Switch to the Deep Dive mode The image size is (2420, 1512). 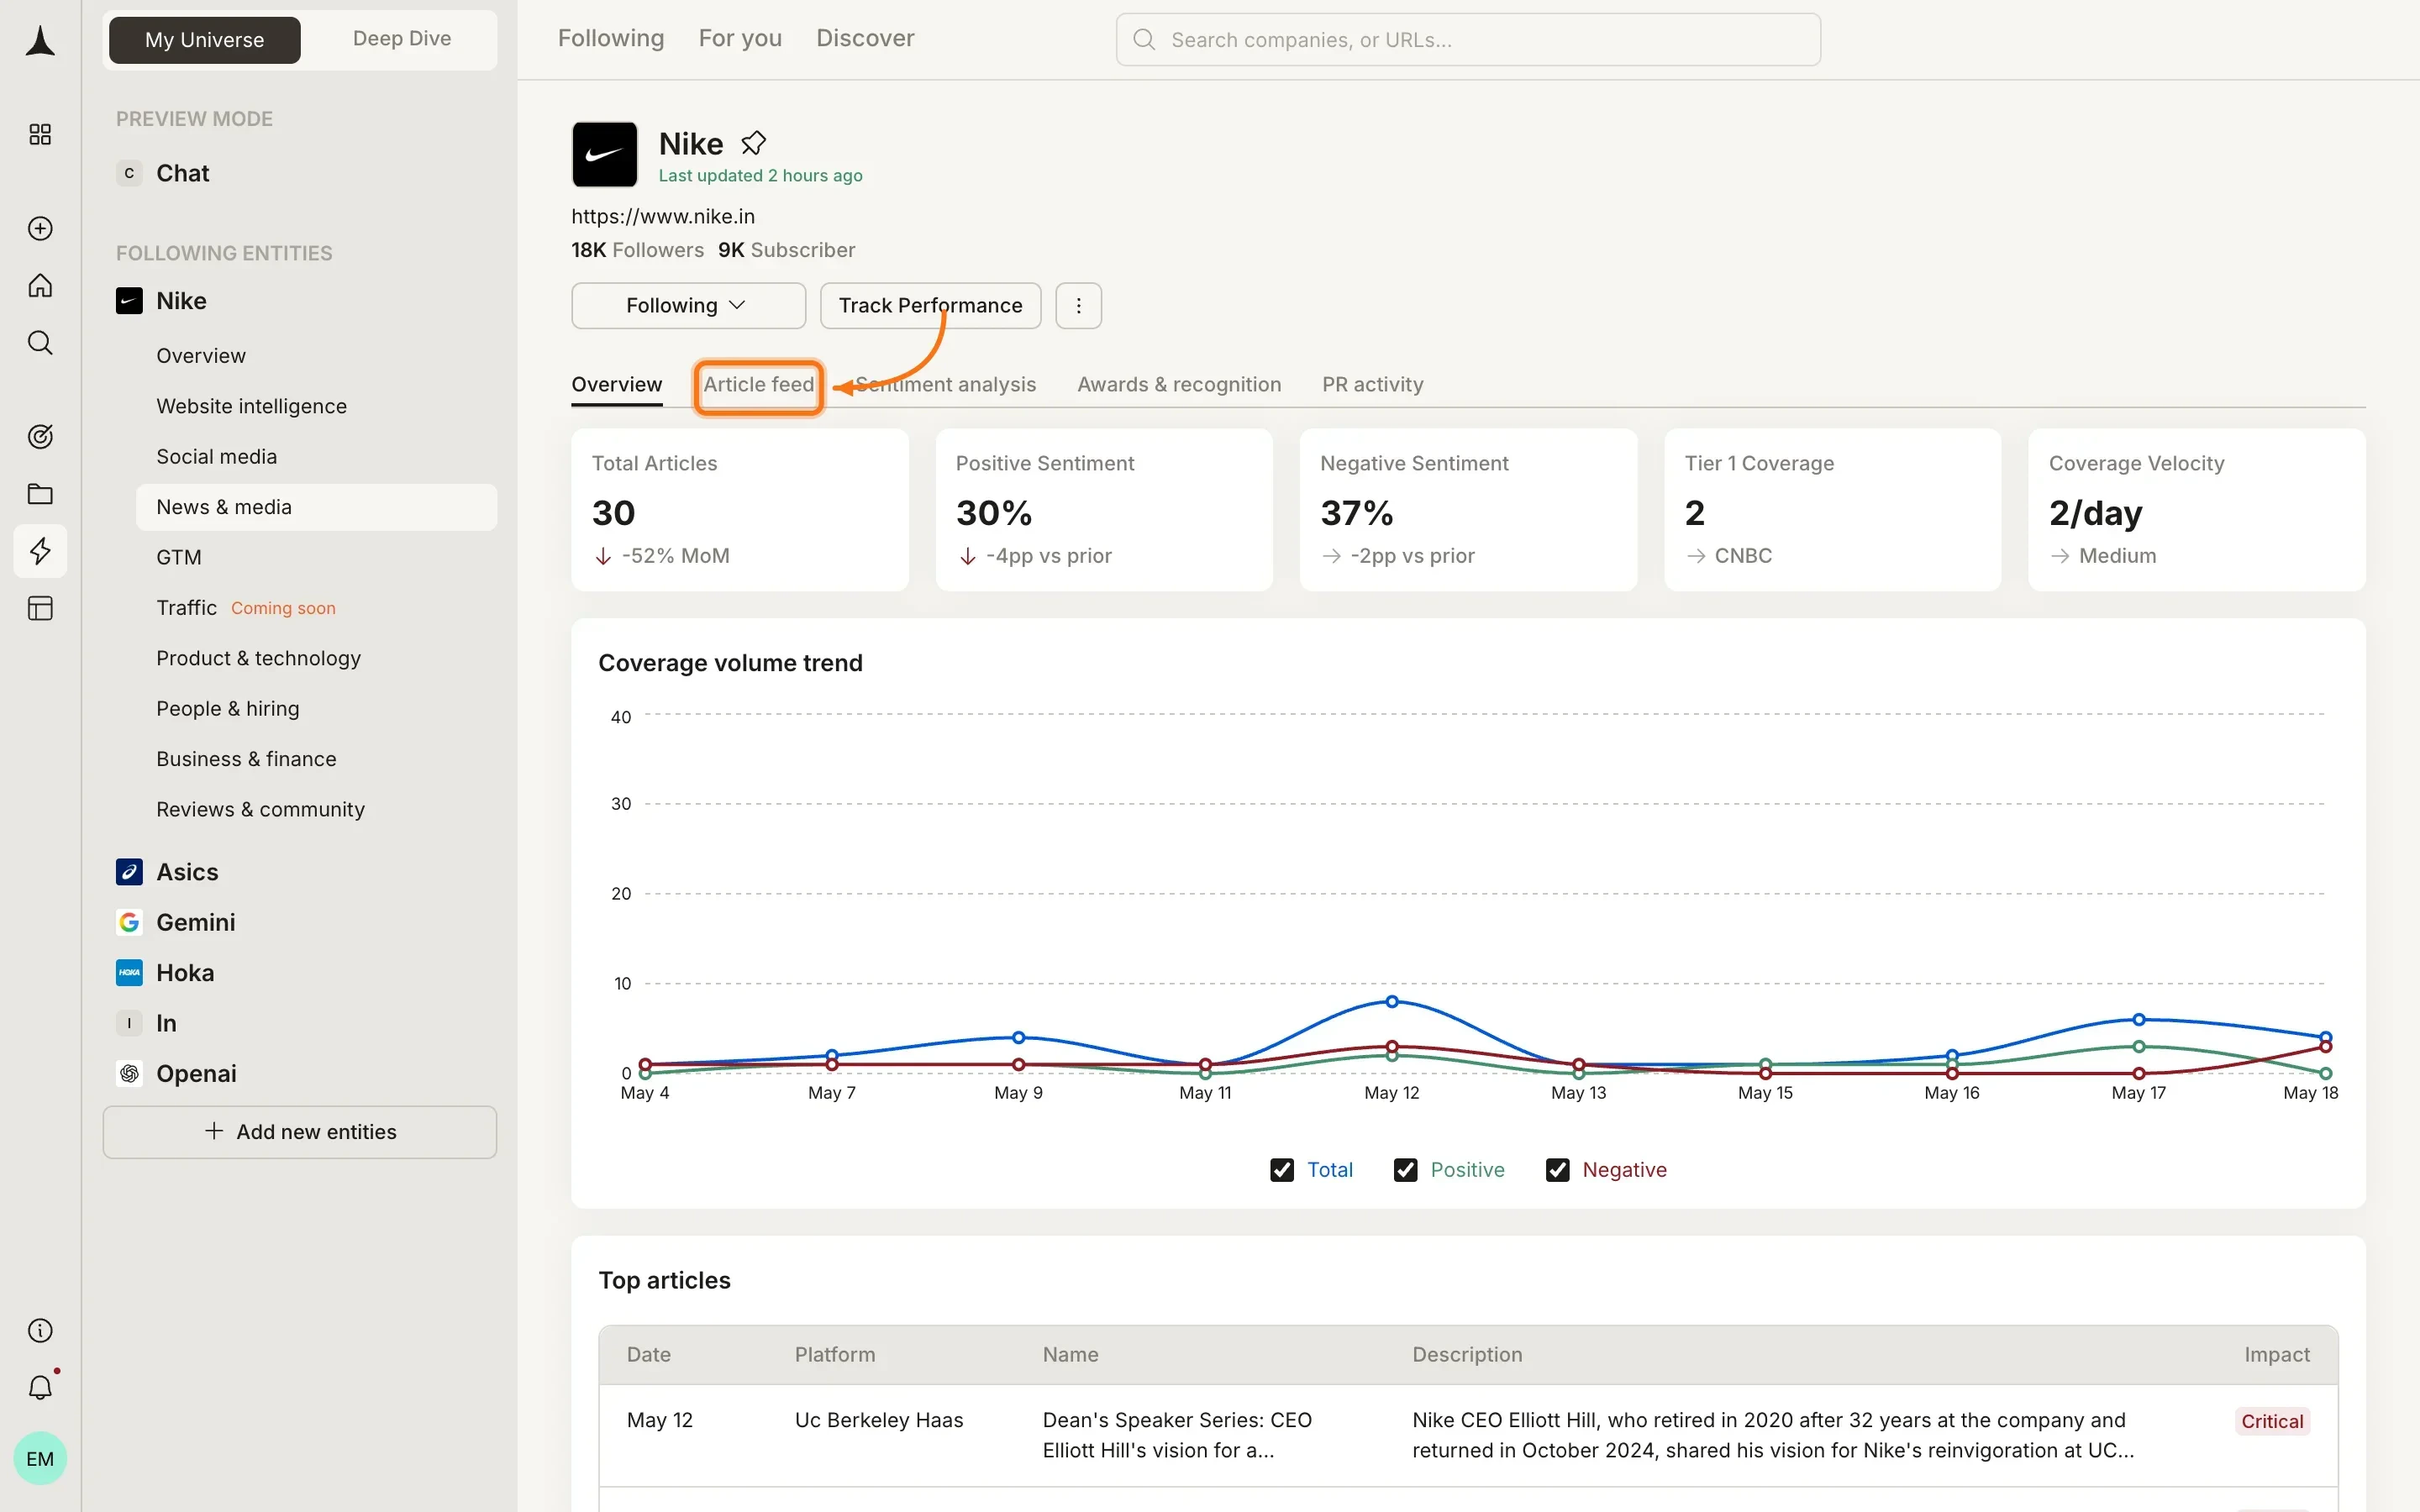[x=402, y=39]
